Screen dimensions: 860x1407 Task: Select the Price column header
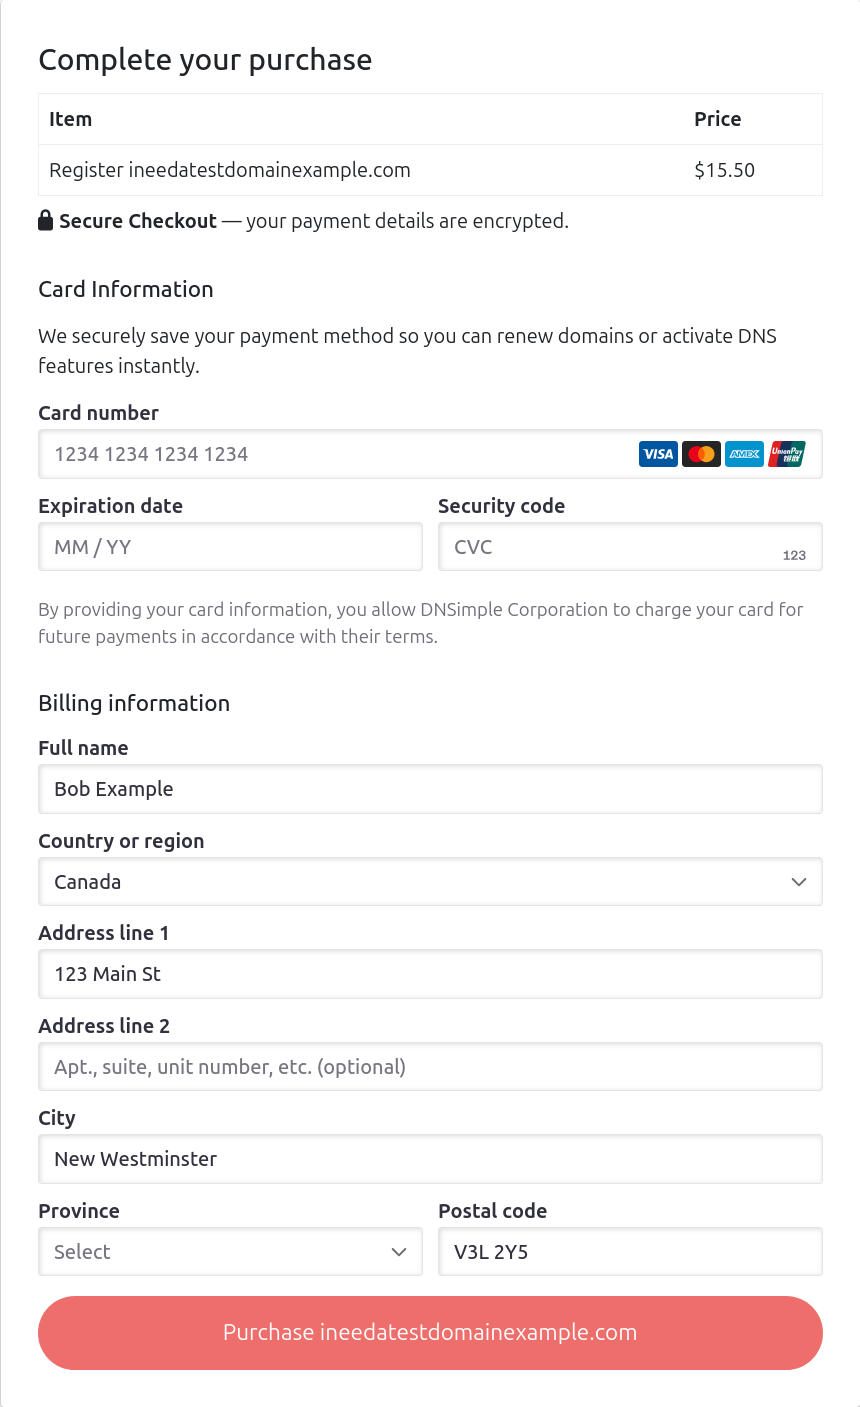718,118
